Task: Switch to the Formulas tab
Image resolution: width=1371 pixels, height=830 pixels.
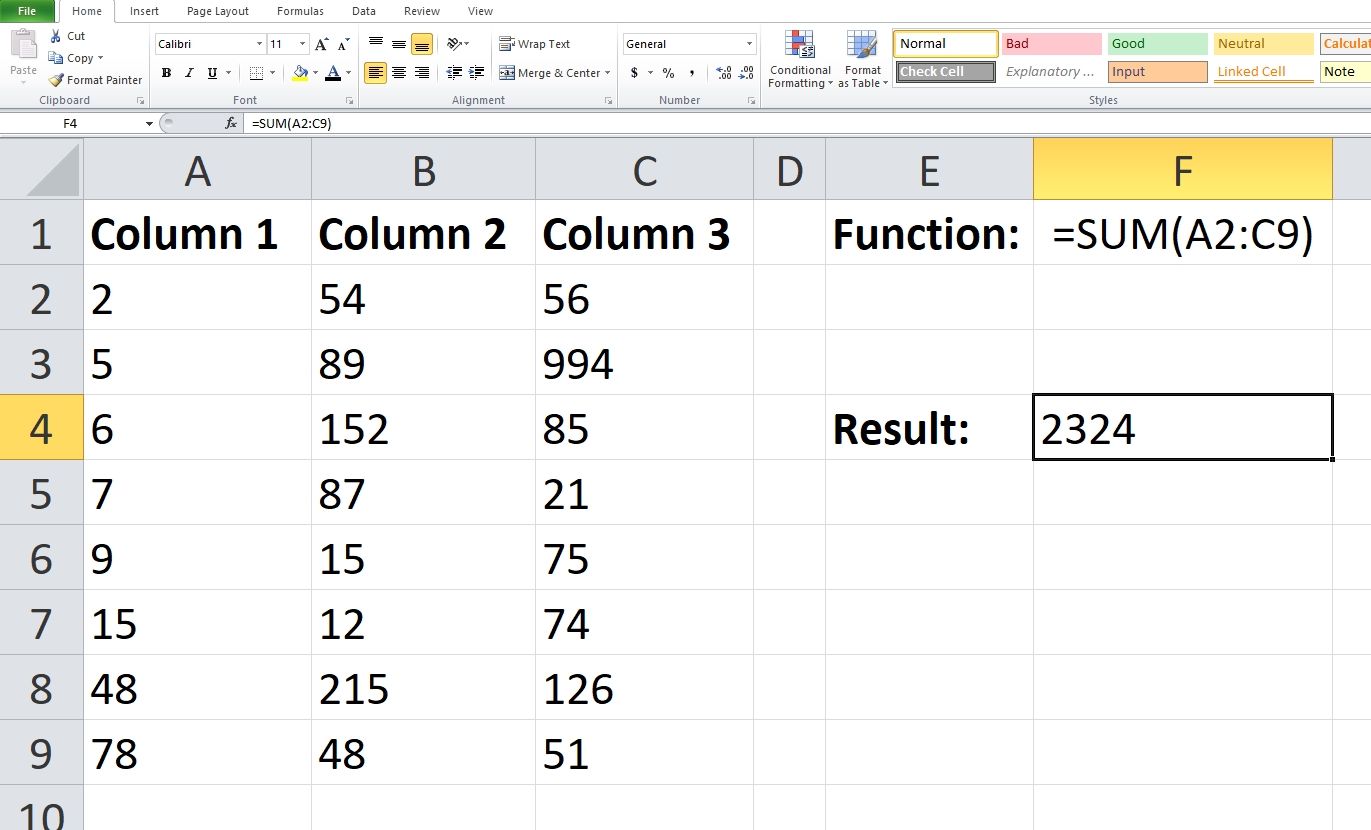Action: coord(300,11)
